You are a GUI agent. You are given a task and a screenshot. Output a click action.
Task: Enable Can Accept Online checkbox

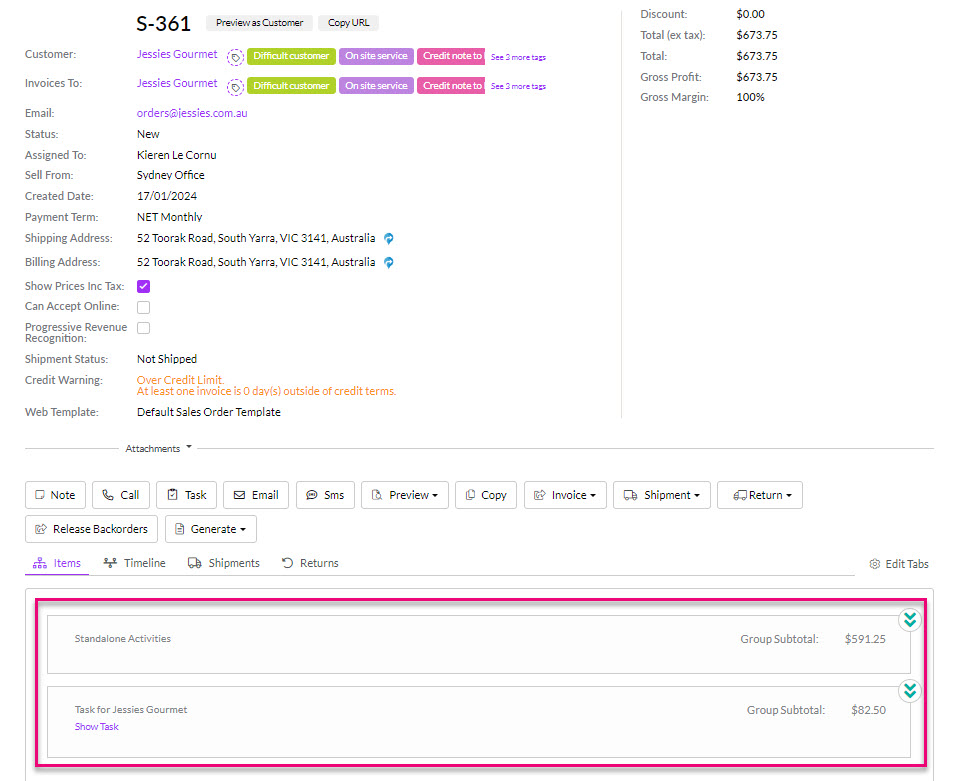tap(144, 307)
